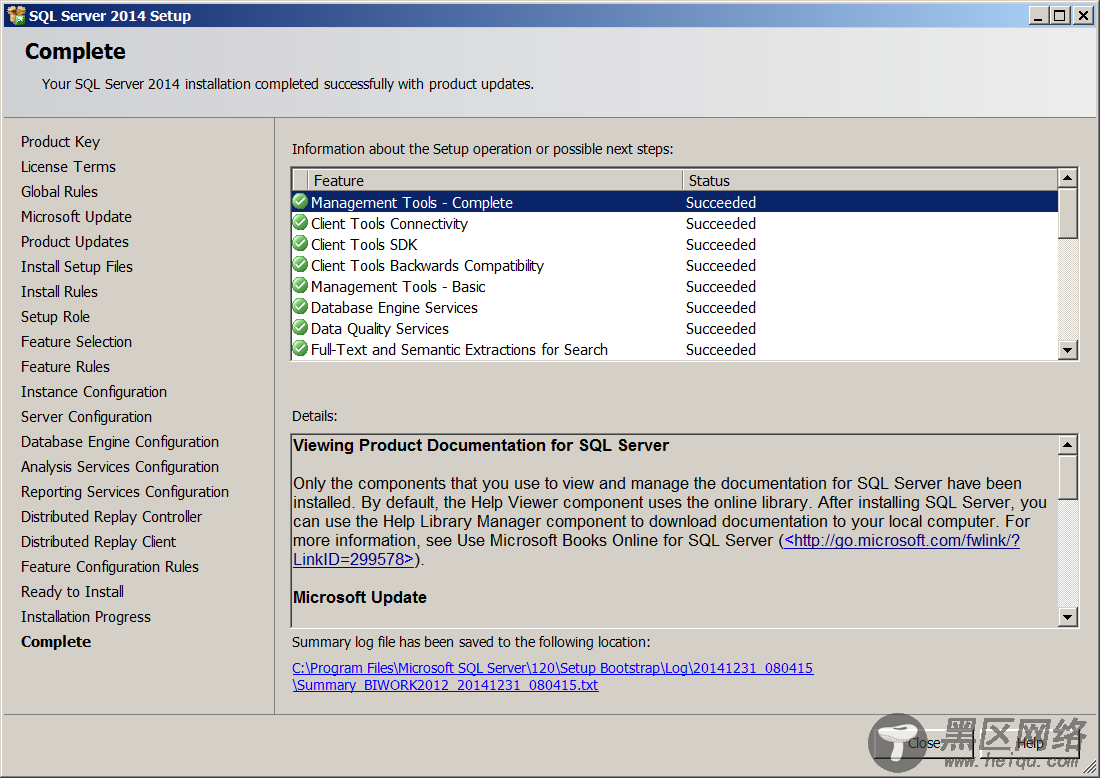Click the Details pane scroll down arrow
The width and height of the screenshot is (1100, 778).
pos(1067,617)
